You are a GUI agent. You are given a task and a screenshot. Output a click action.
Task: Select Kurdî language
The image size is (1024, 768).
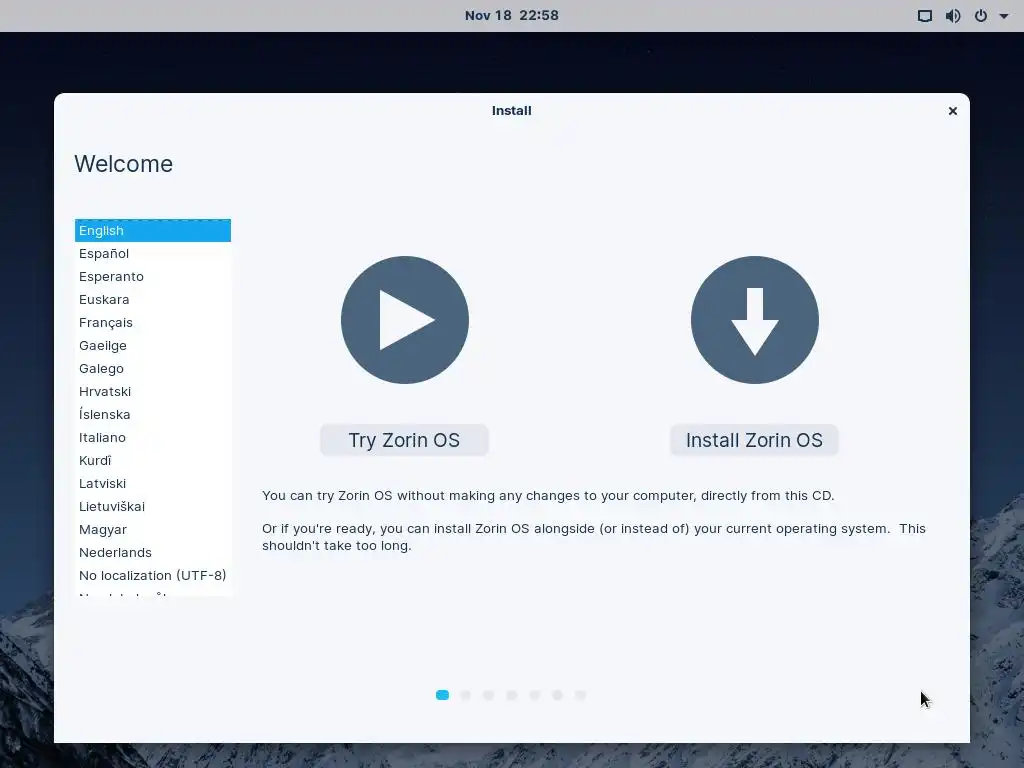(x=153, y=460)
